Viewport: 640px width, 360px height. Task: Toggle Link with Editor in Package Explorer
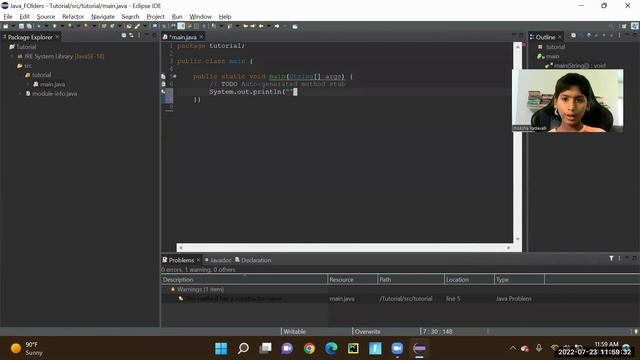point(131,36)
